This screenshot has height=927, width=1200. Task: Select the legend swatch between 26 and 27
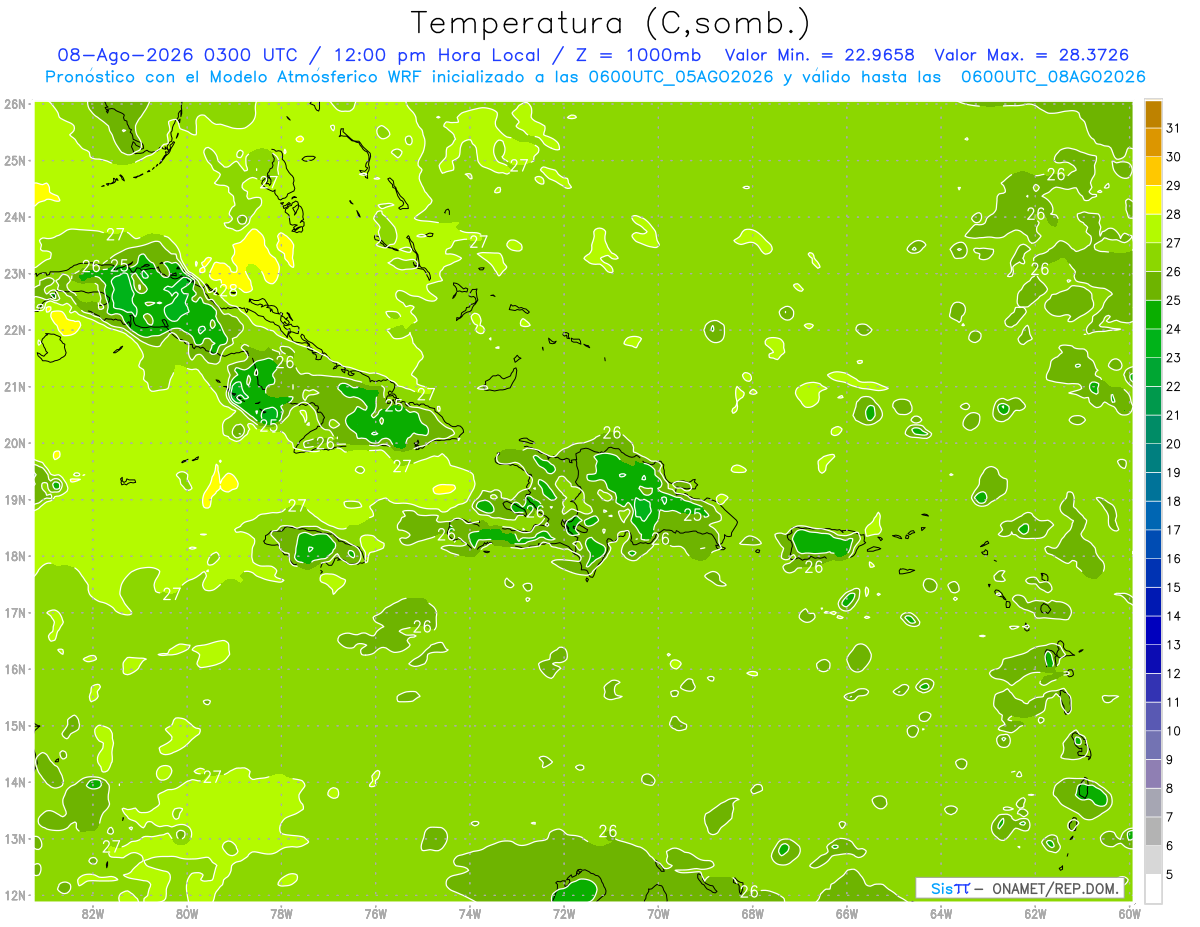coord(1153,258)
